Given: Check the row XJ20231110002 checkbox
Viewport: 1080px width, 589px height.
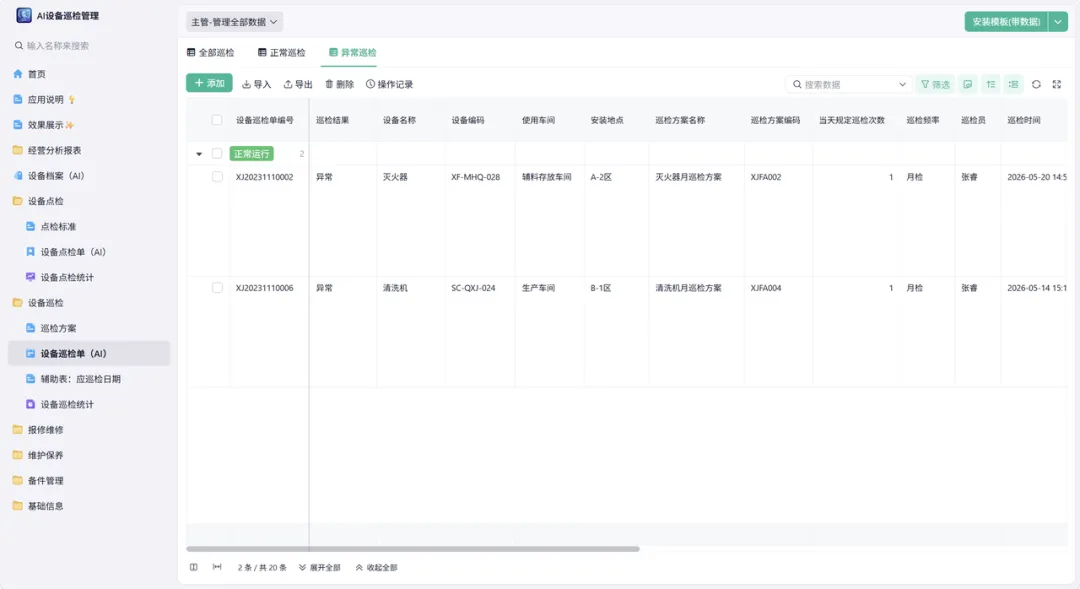Looking at the screenshot, I should pyautogui.click(x=217, y=177).
